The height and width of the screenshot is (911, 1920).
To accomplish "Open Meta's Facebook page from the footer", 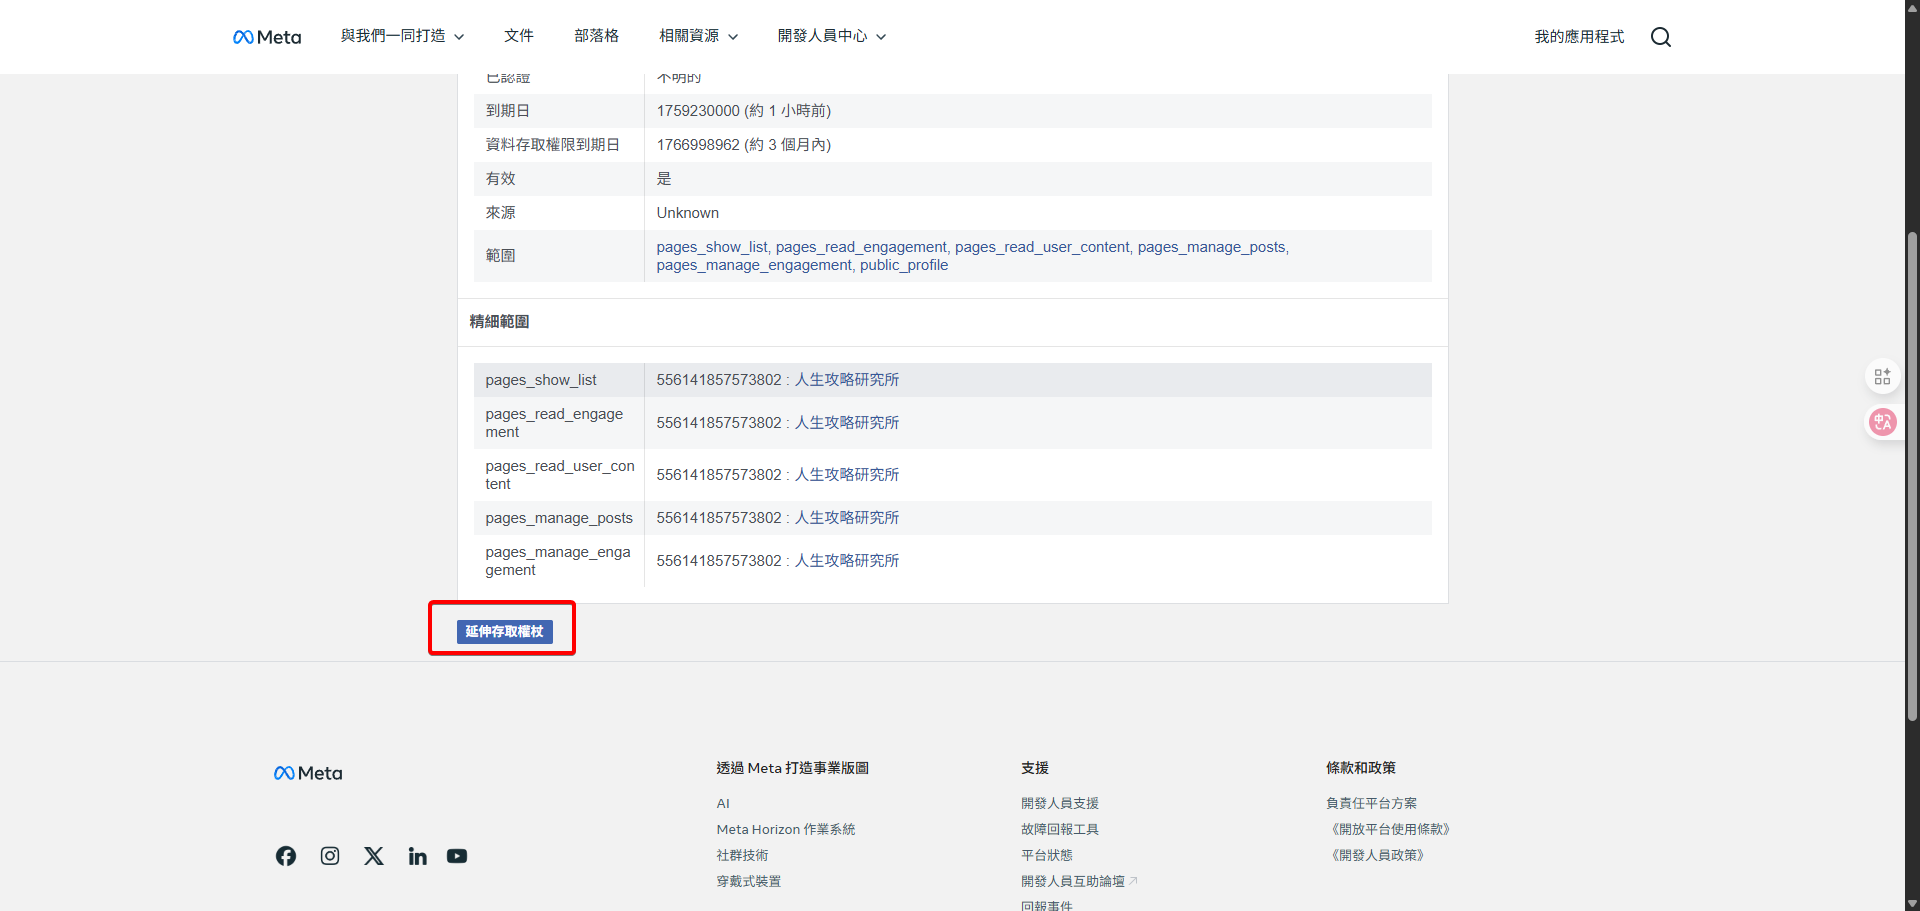I will coord(285,856).
